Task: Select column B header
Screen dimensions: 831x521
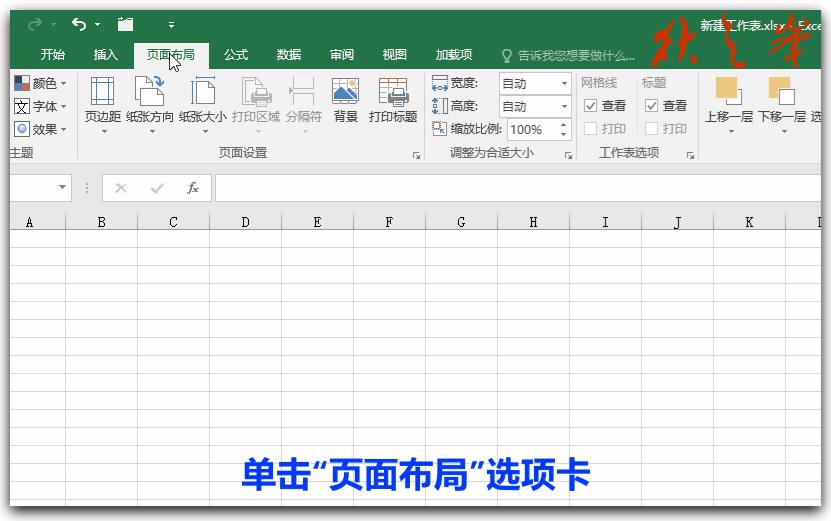Action: [101, 222]
